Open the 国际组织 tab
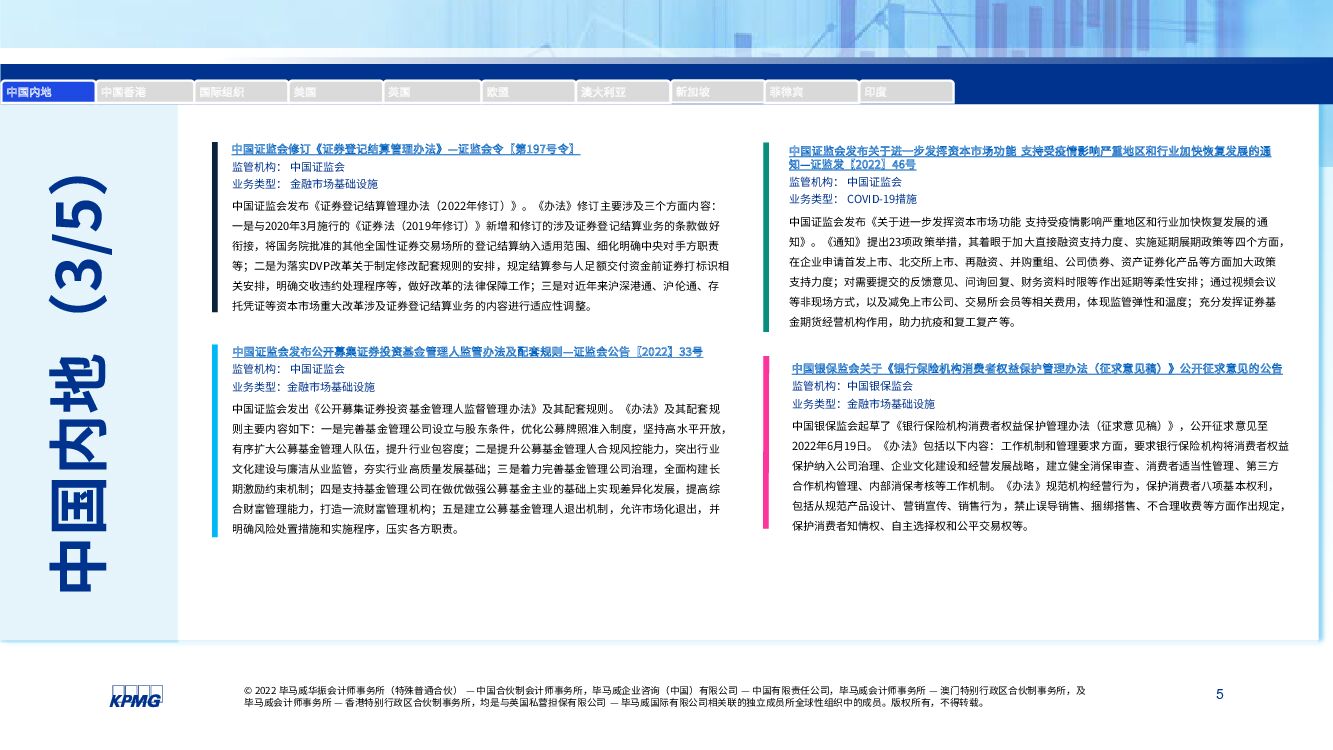Screen dimensions: 1333x750 point(240,91)
